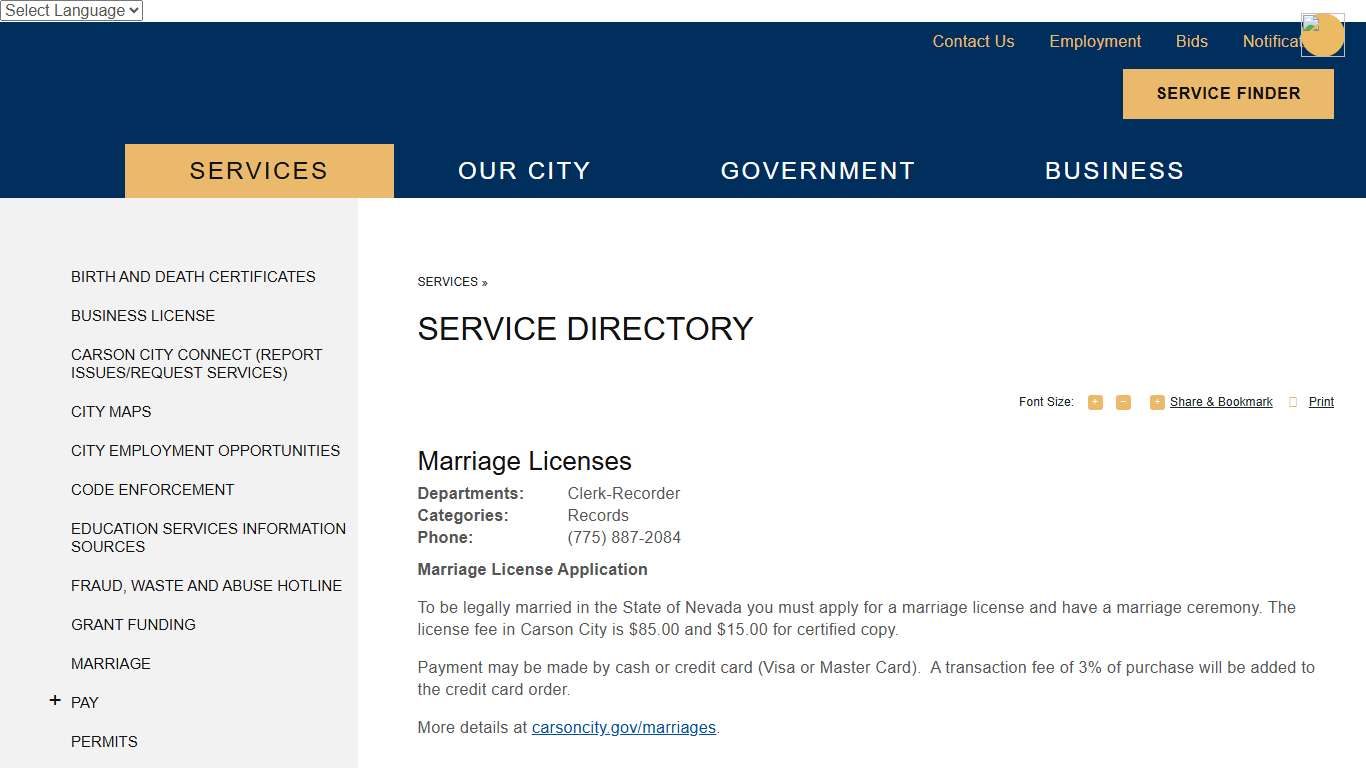This screenshot has width=1366, height=768.
Task: Open the site search icon
Action: pyautogui.click(x=1322, y=35)
